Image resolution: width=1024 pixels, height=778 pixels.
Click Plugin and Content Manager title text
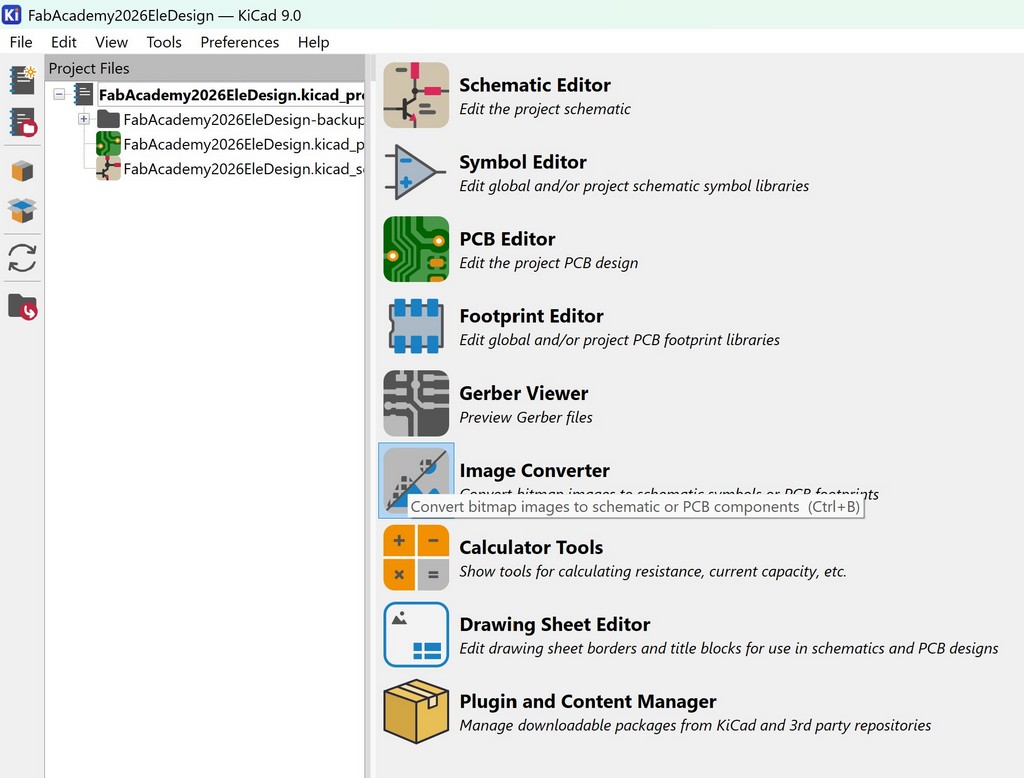pos(588,702)
